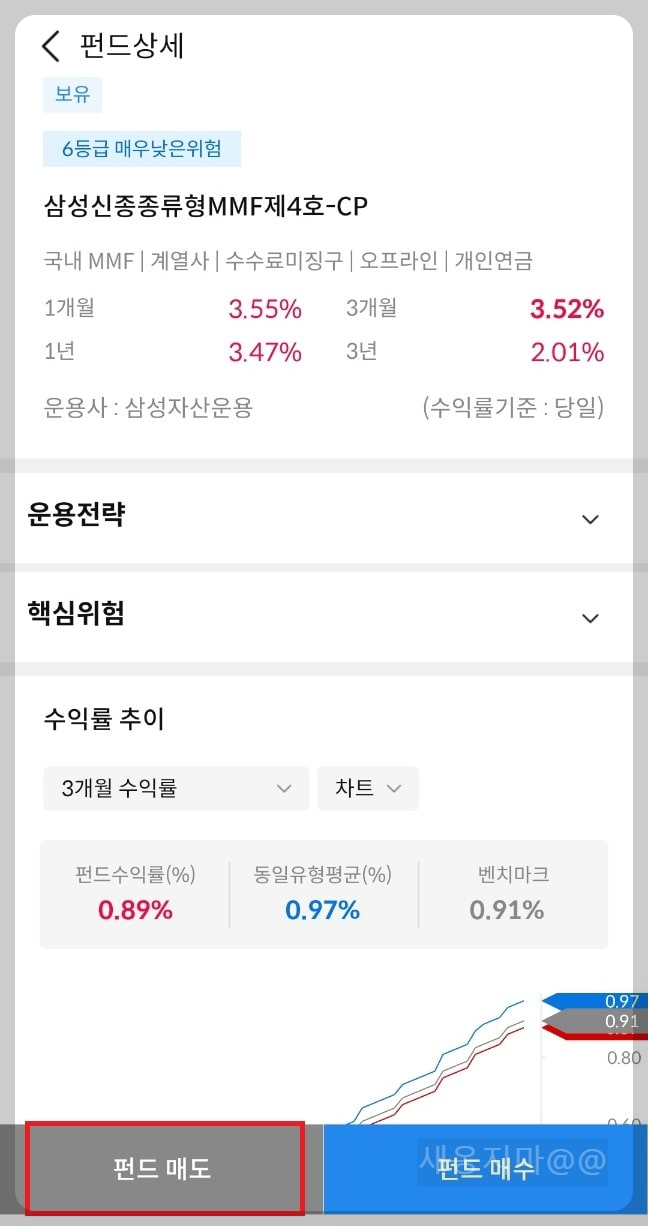This screenshot has width=648, height=1226.
Task: Click the fund name 삼성신종종류형MMF제4호-CP
Action: pyautogui.click(x=206, y=206)
